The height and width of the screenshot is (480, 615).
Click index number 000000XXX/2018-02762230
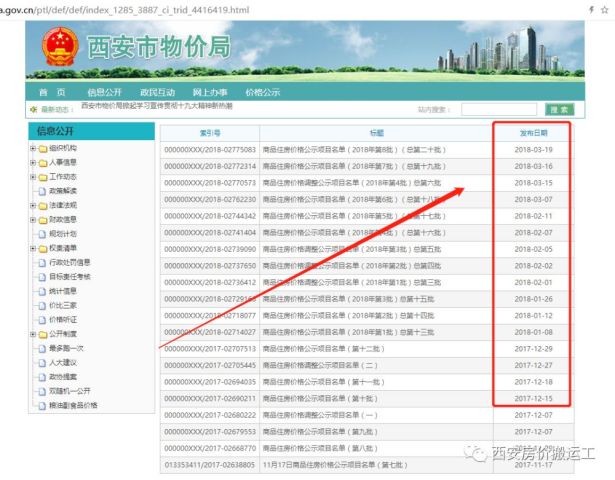pyautogui.click(x=210, y=200)
